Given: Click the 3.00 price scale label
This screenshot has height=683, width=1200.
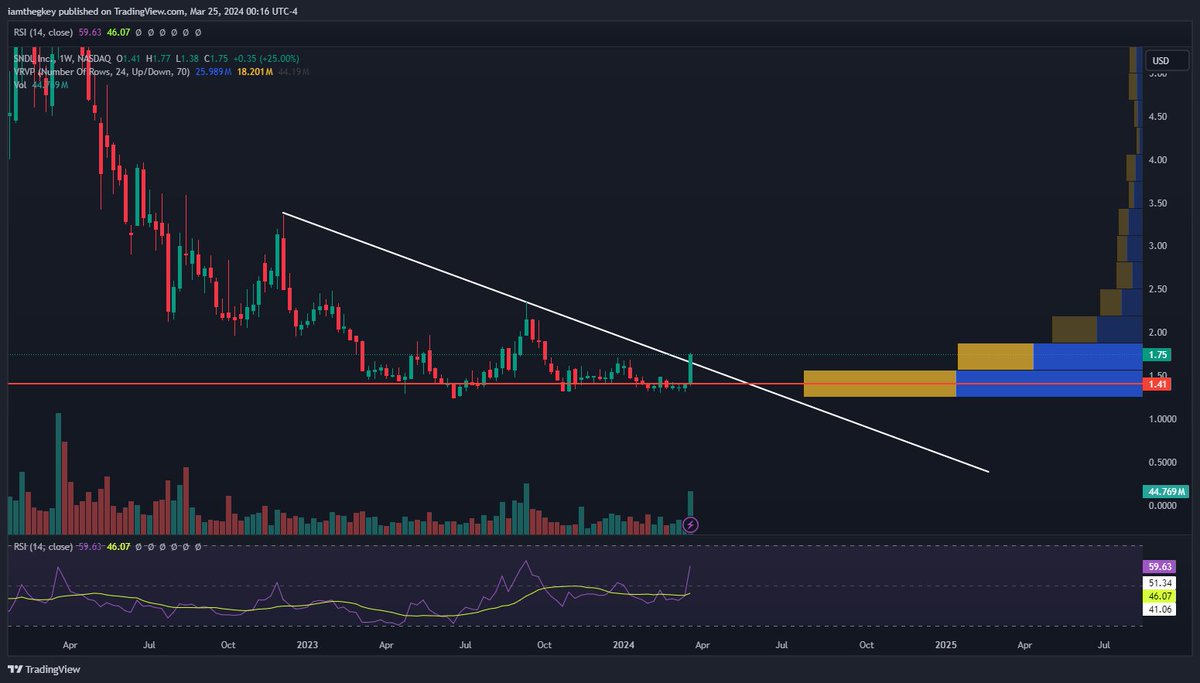Looking at the screenshot, I should tap(1158, 246).
